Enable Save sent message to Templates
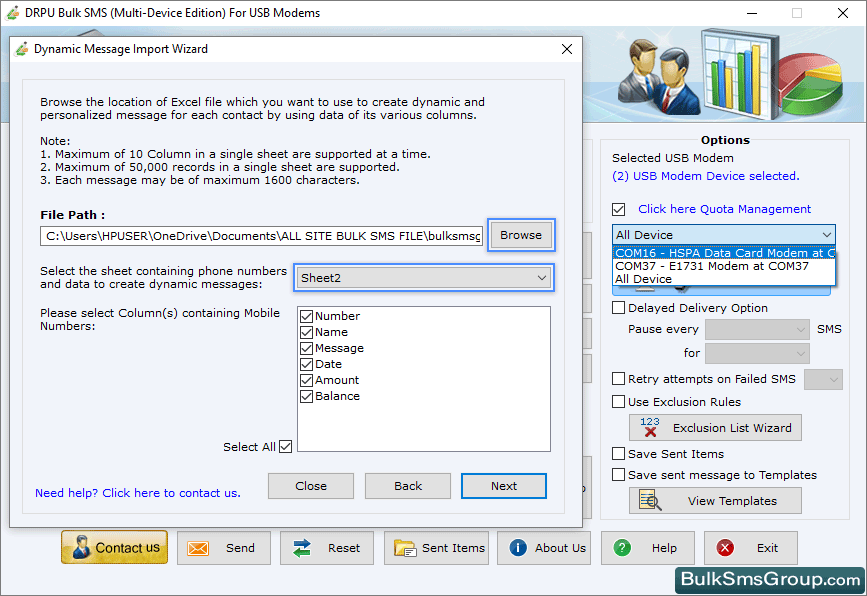Image resolution: width=867 pixels, height=596 pixels. pyautogui.click(x=619, y=475)
